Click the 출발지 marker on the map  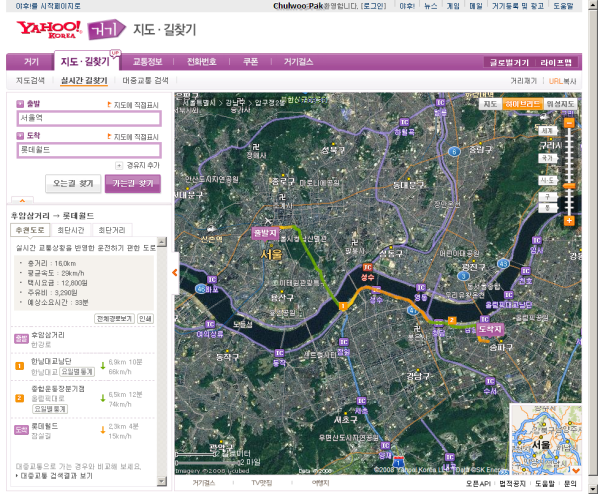pyautogui.click(x=265, y=233)
